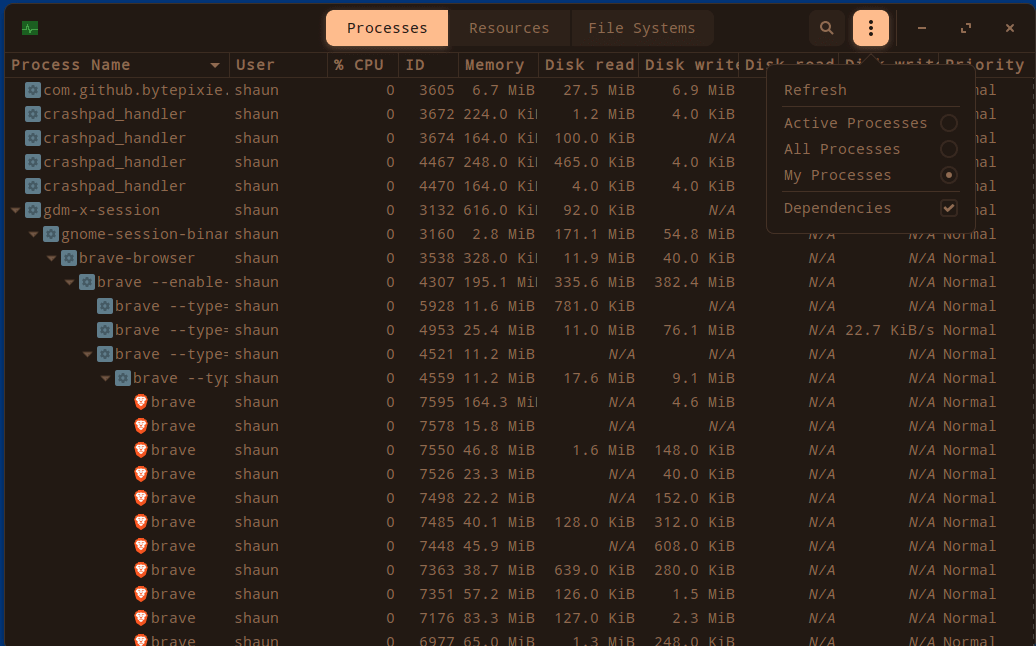Close the three-dot main menu button
Viewport: 1036px width, 646px height.
(x=870, y=28)
